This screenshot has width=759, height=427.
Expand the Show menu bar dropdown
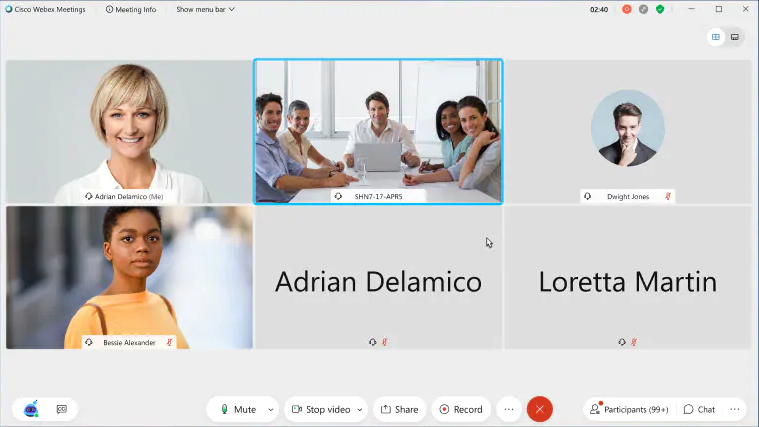tap(205, 9)
